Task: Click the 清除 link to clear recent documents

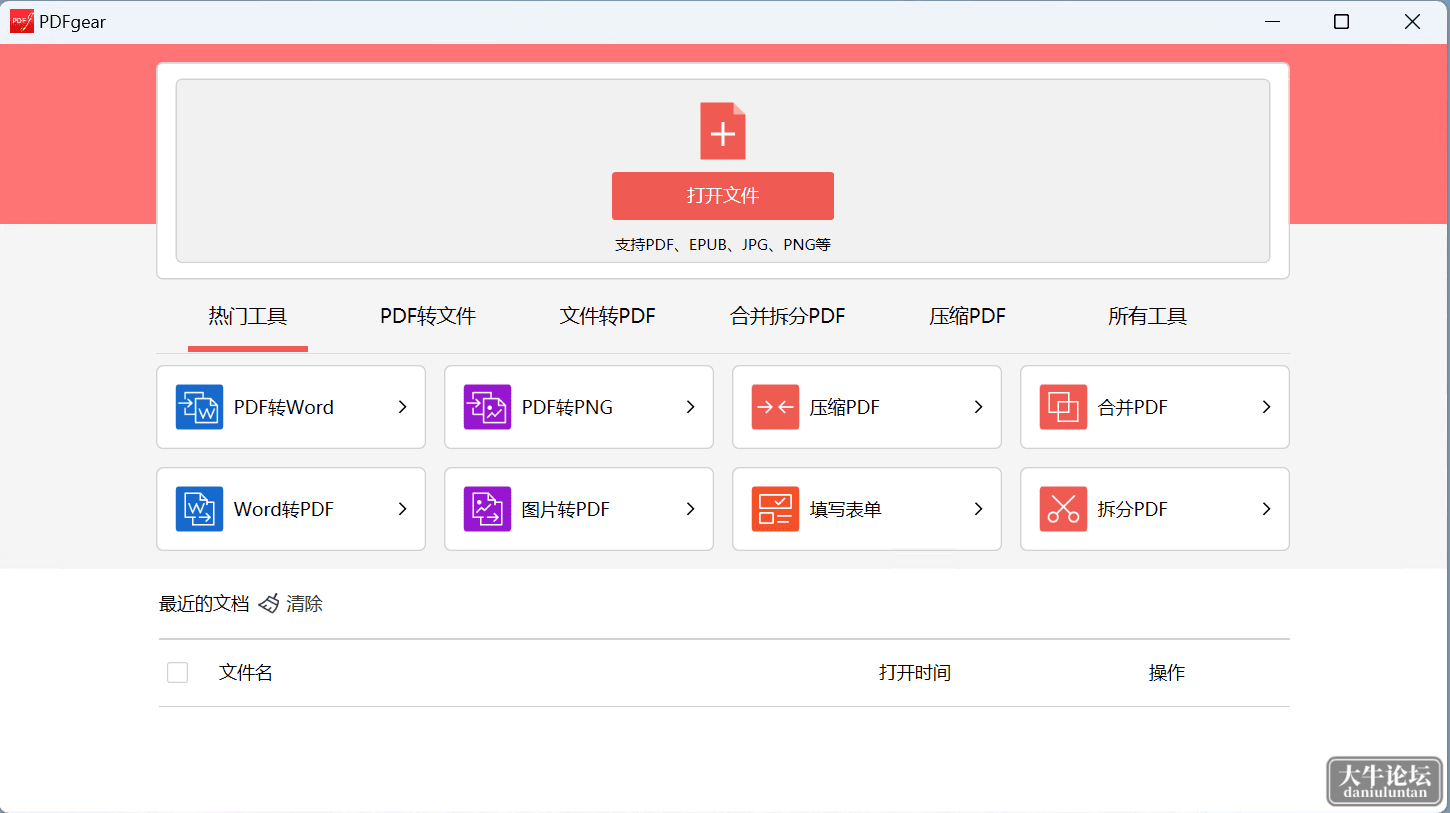Action: [305, 604]
